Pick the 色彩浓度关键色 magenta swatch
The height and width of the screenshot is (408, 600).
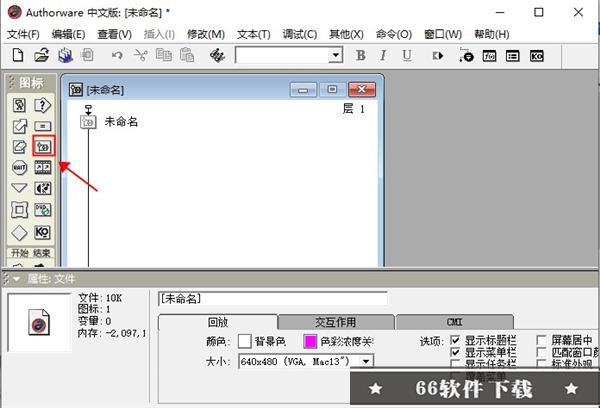(x=310, y=341)
